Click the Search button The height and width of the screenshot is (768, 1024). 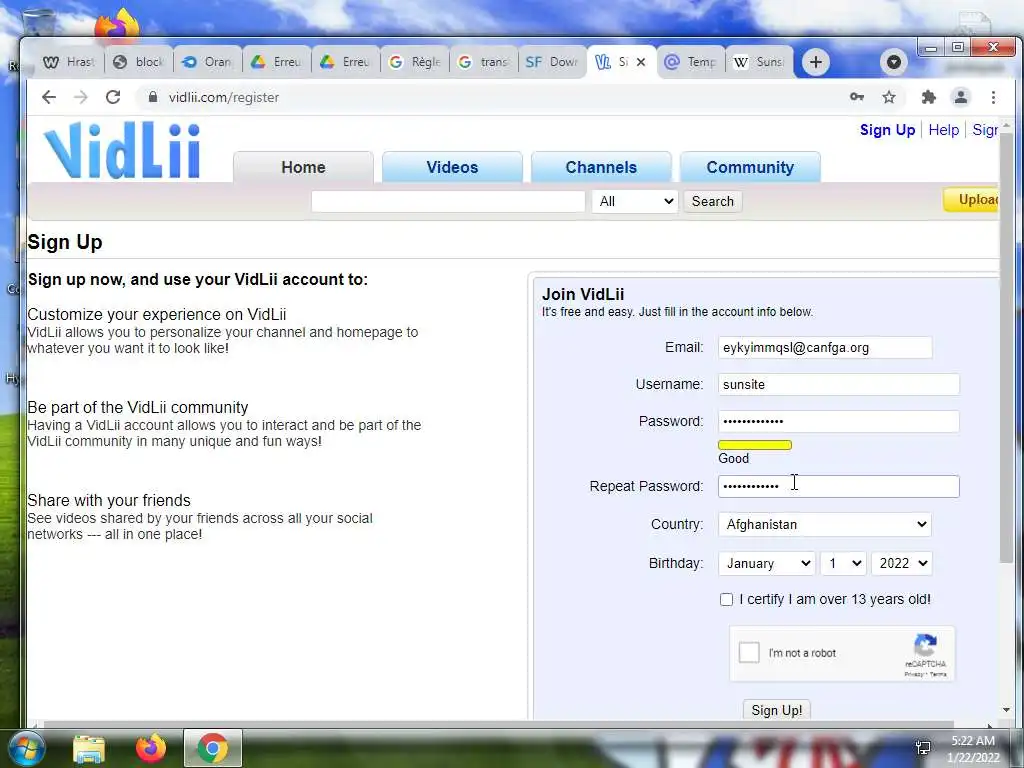pos(712,201)
